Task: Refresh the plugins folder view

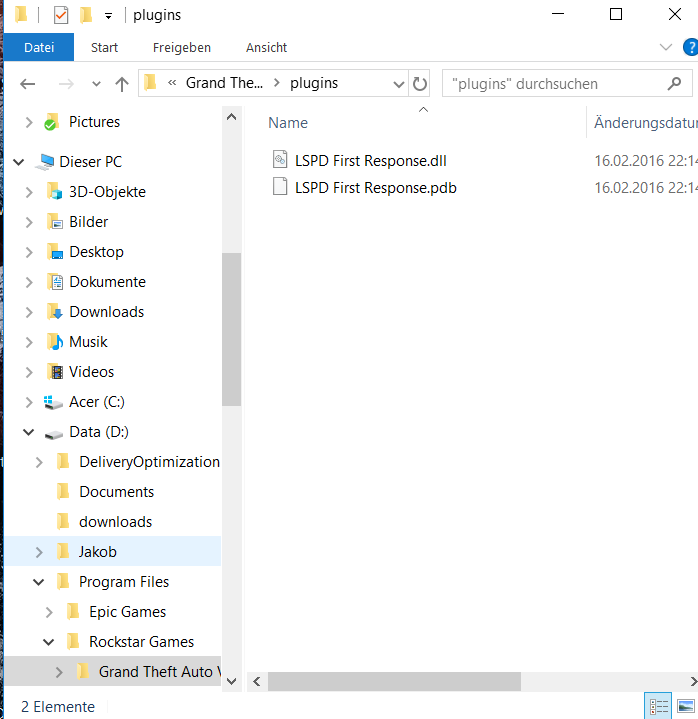Action: click(420, 83)
